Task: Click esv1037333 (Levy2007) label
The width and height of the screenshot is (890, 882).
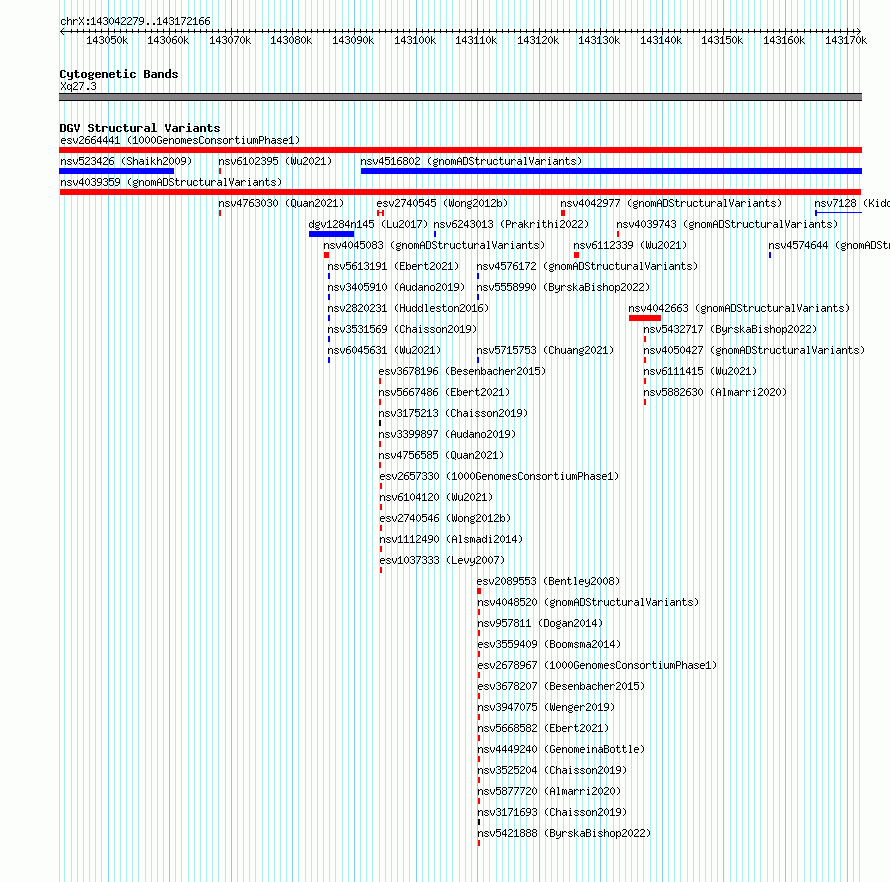Action: click(x=442, y=560)
